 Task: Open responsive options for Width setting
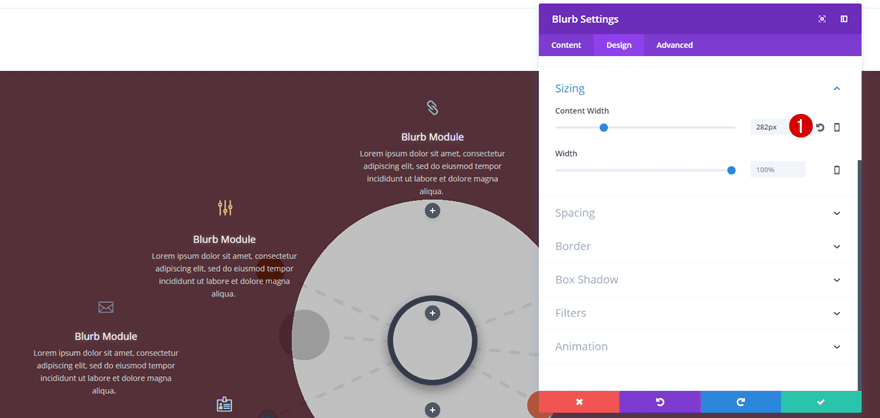tap(837, 170)
